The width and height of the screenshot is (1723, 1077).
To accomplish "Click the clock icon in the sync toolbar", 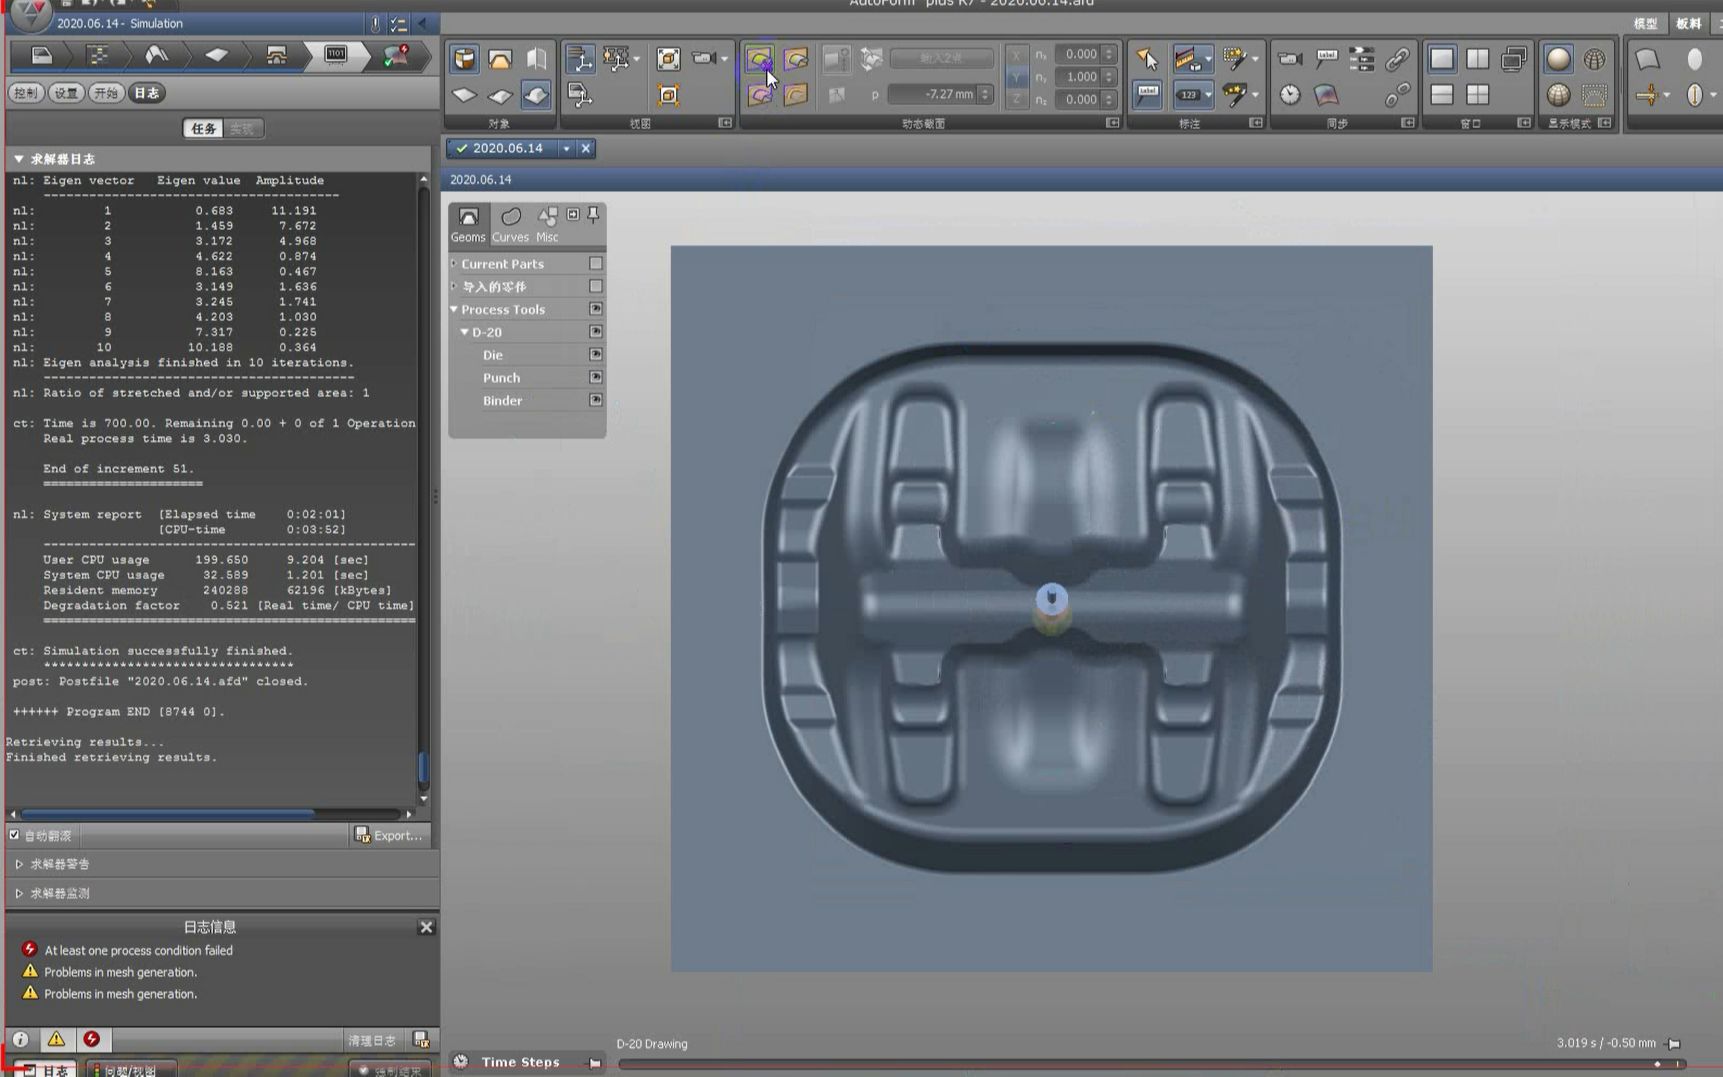I will (x=1290, y=95).
